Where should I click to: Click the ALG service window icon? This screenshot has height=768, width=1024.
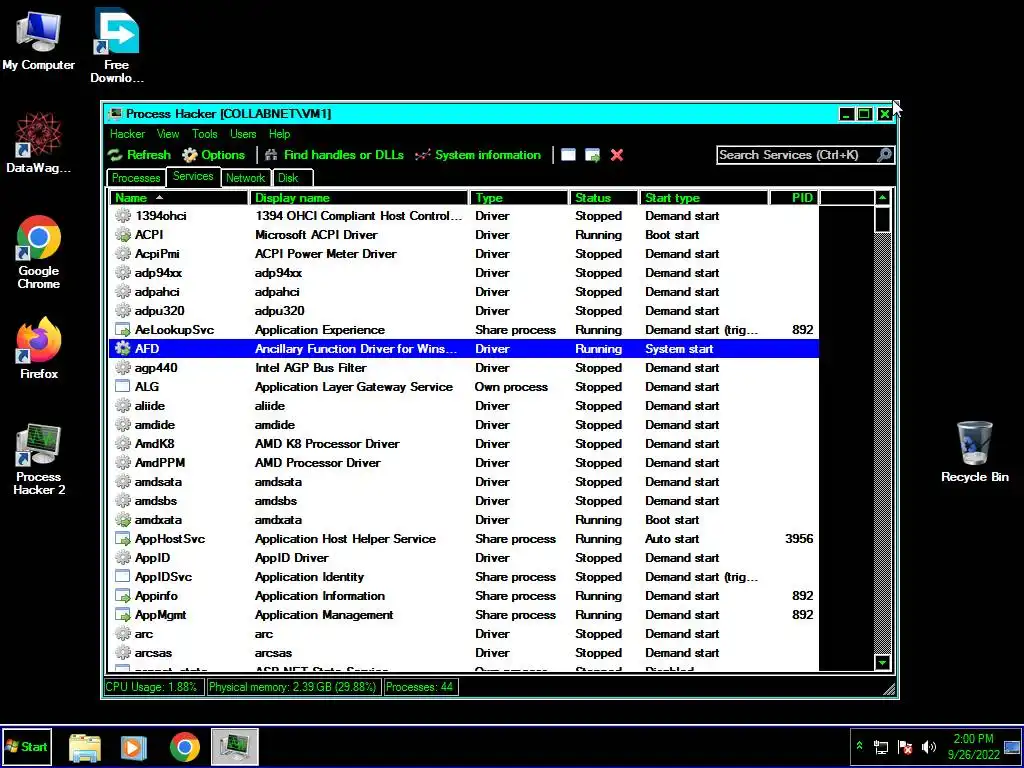point(123,387)
